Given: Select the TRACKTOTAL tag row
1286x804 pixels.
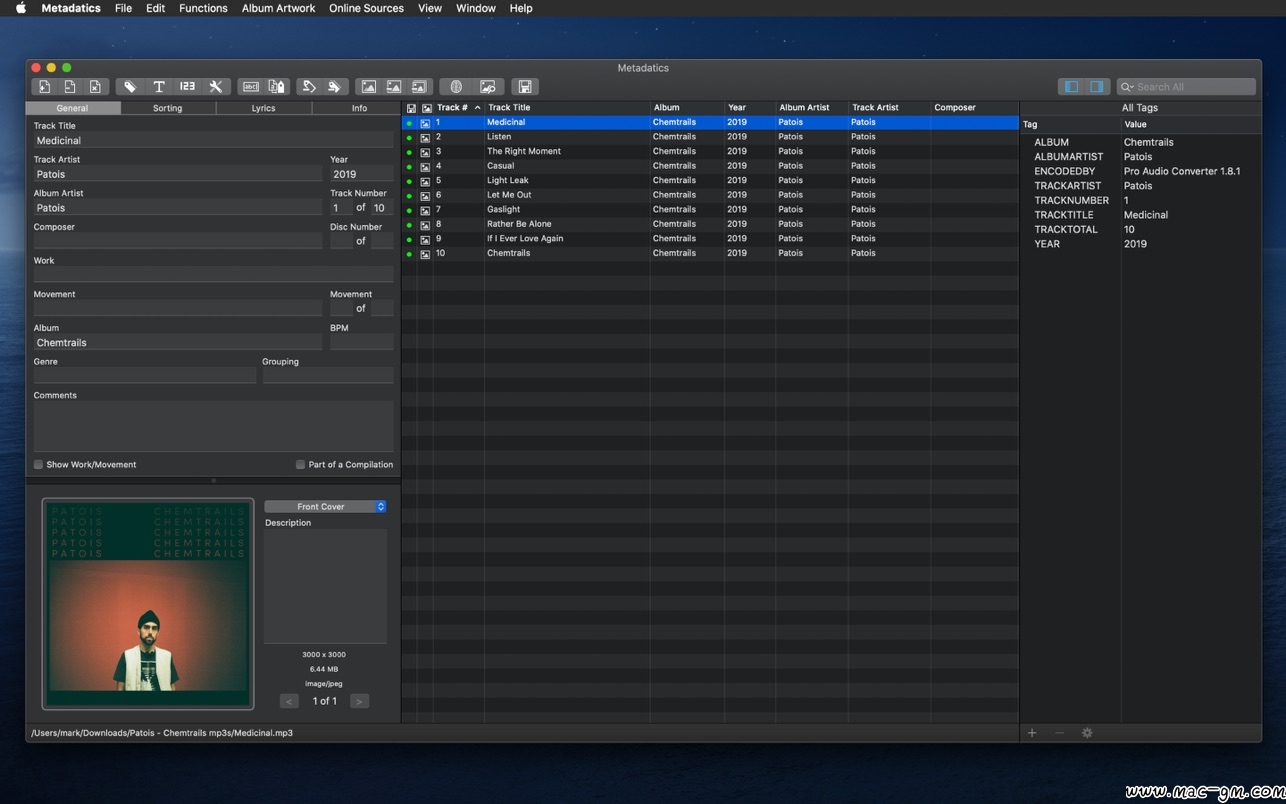Looking at the screenshot, I should 1141,230.
